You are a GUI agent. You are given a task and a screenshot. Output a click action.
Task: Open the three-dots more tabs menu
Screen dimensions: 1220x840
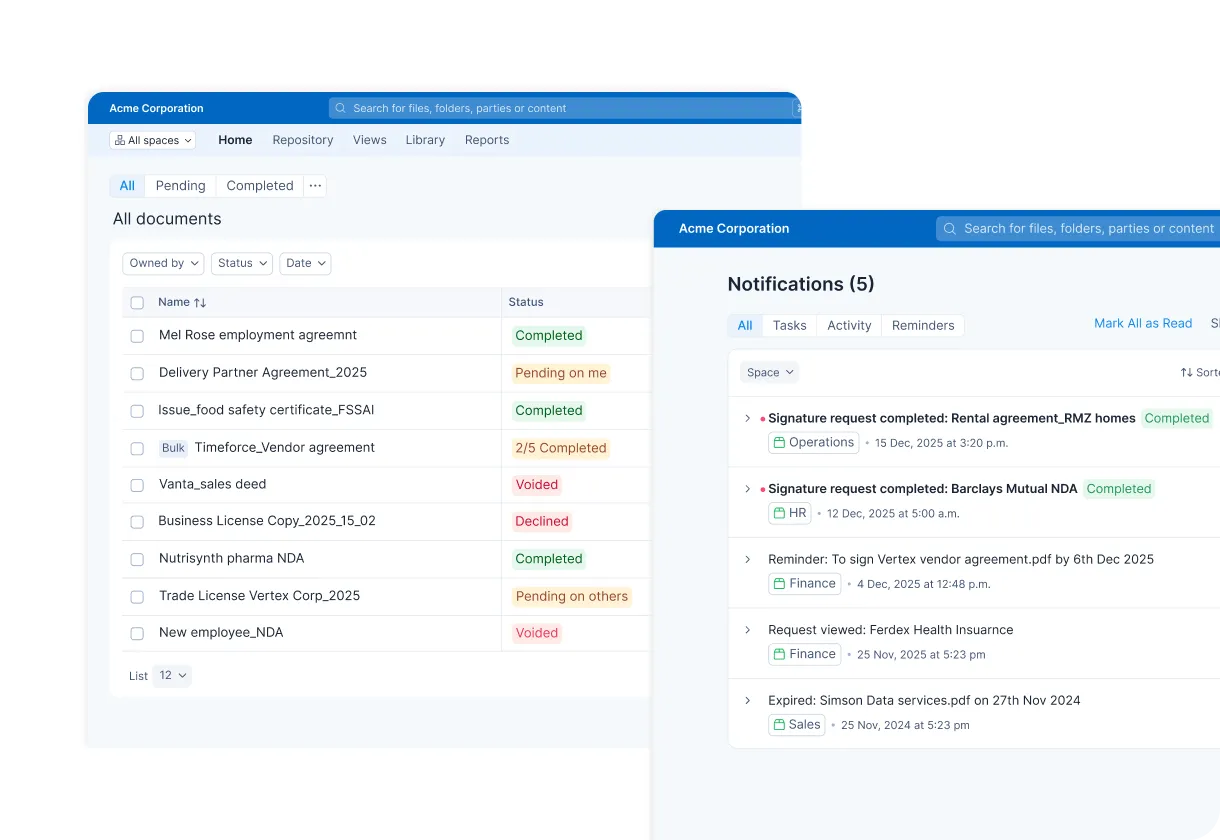click(x=315, y=186)
